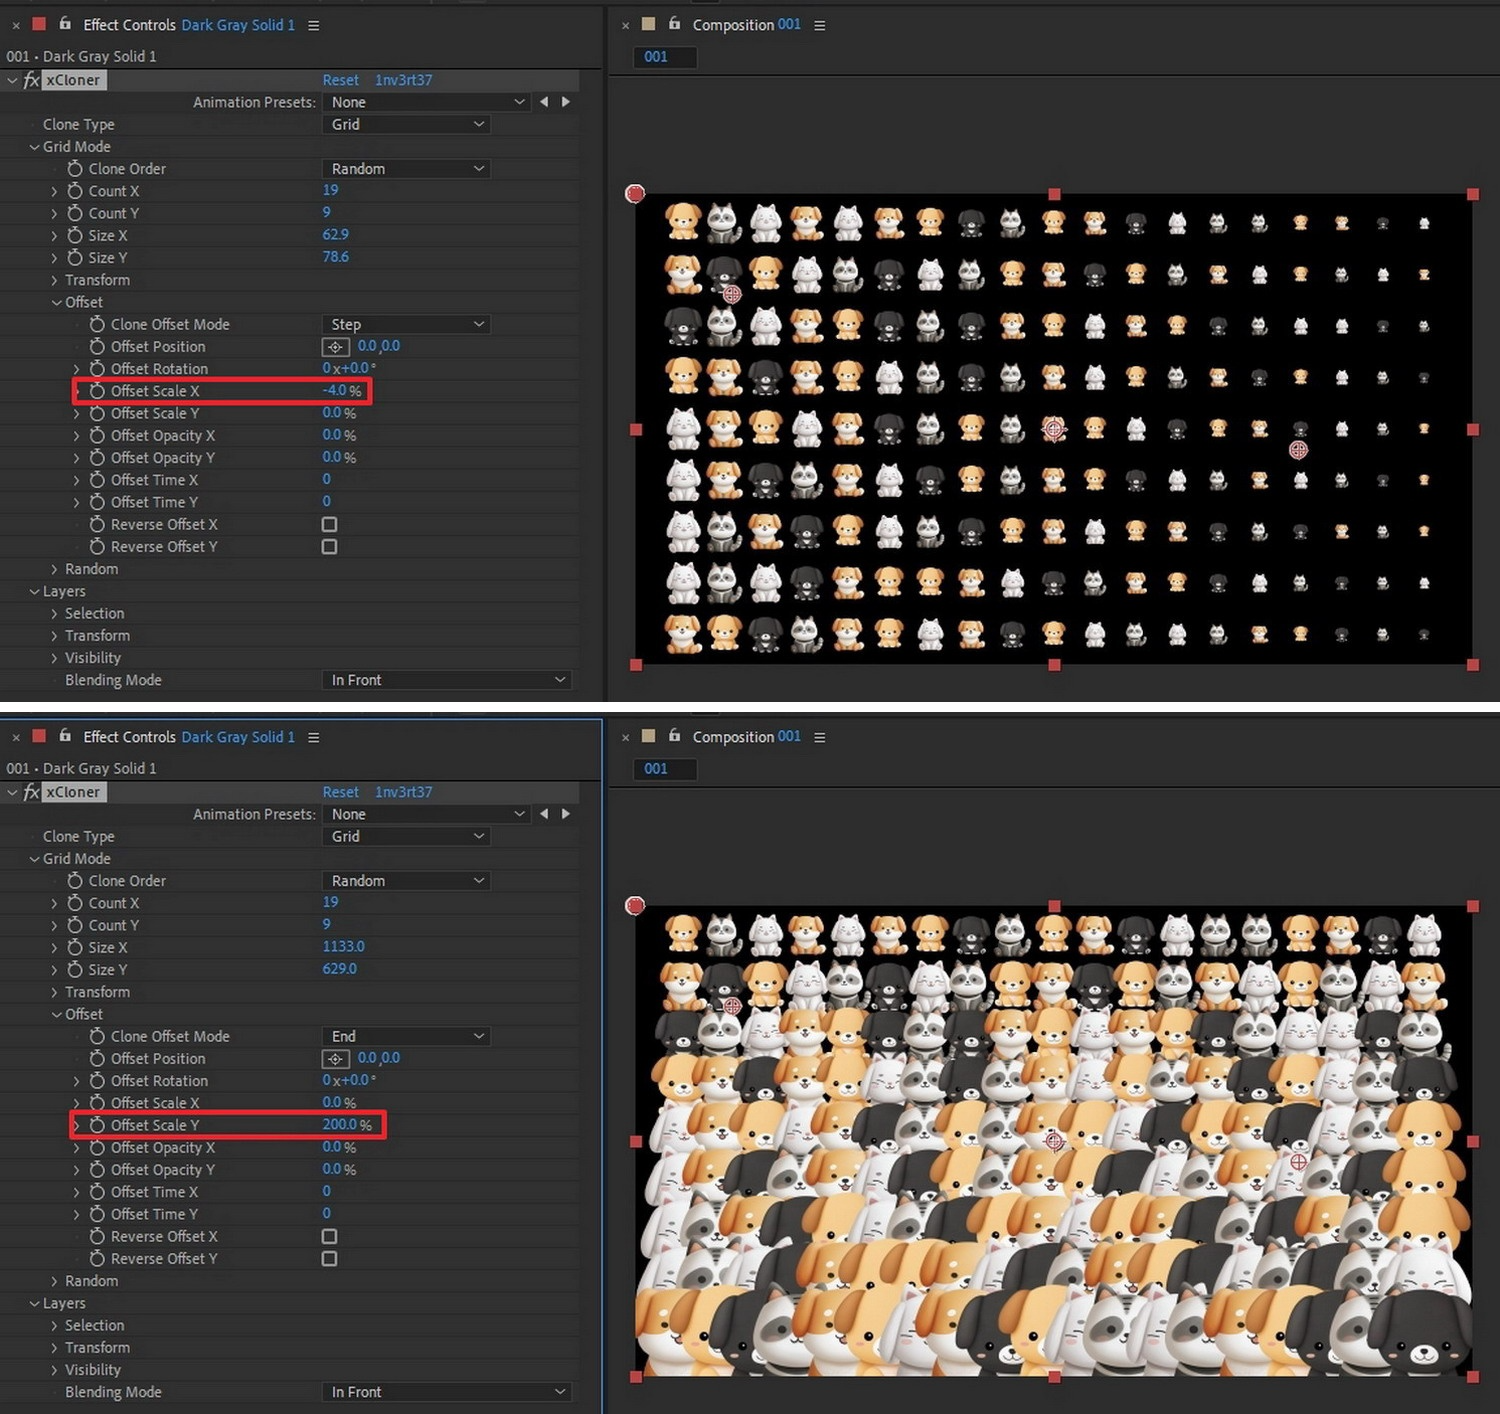
Task: Toggle Count Y stopwatch in the upper panel
Action: pos(75,213)
